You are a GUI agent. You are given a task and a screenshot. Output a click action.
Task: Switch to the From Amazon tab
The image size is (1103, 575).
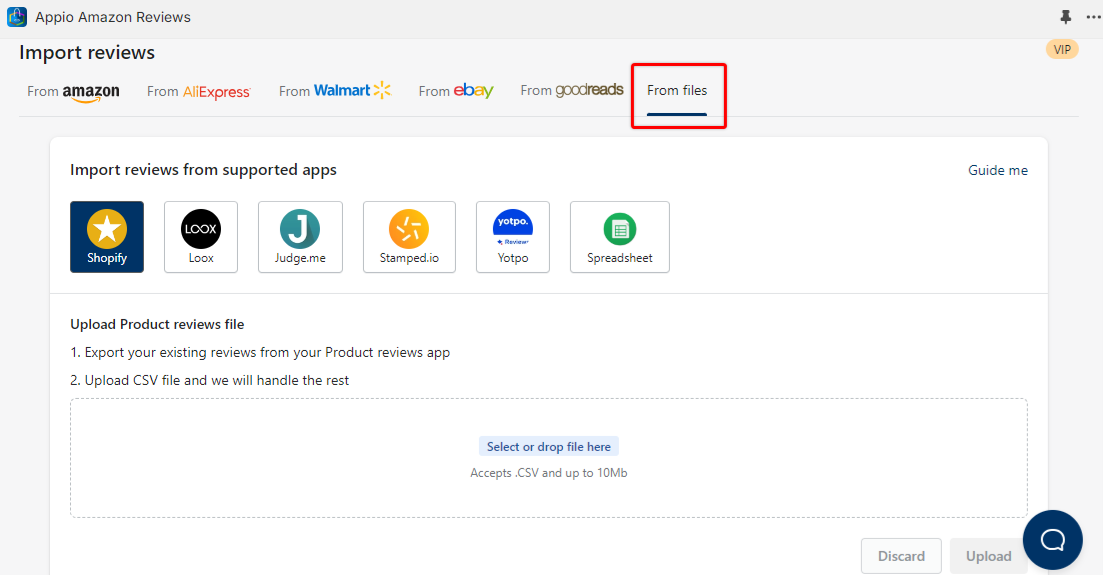click(73, 91)
